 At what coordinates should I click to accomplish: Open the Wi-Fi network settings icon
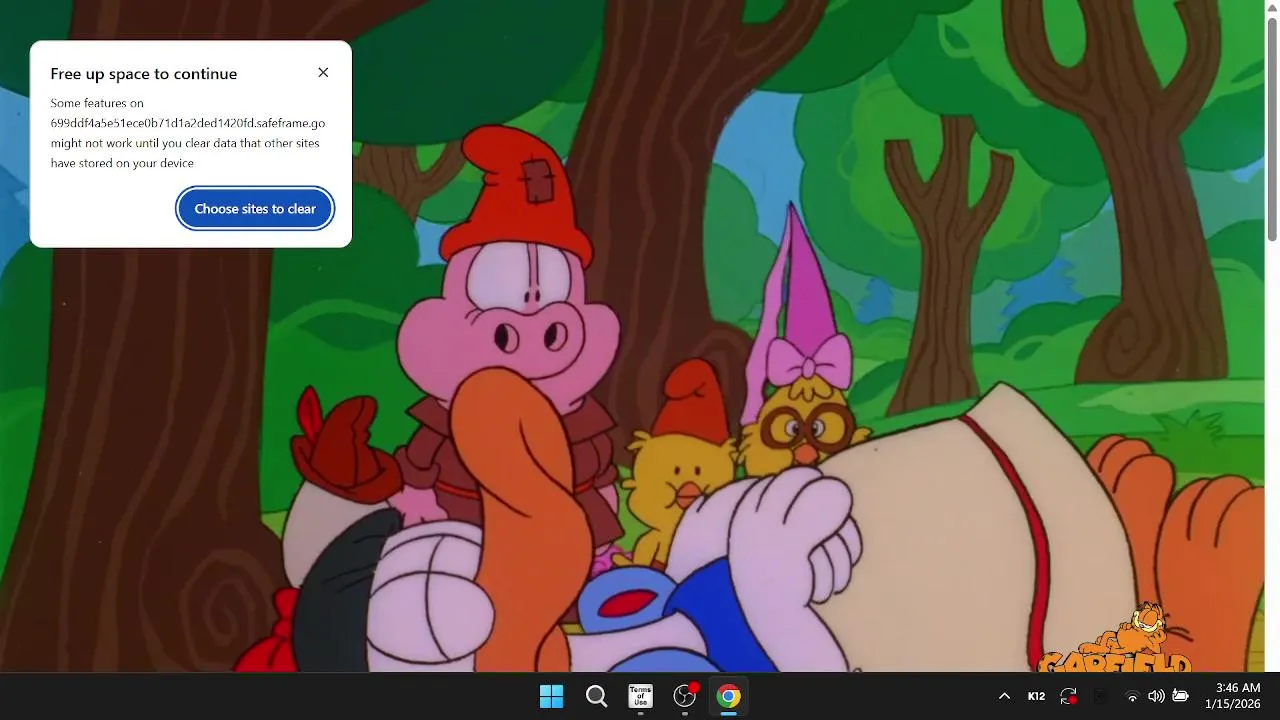pos(1132,696)
